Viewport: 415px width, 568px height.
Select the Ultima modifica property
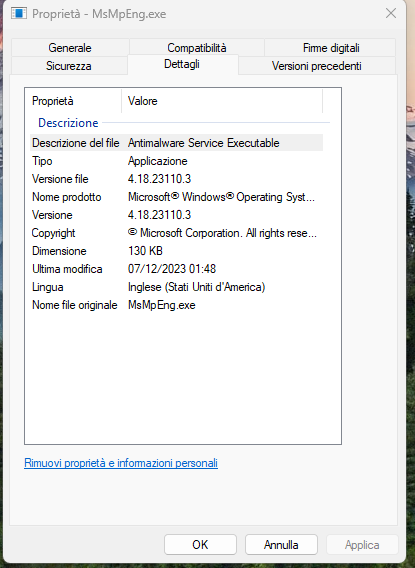[x=67, y=269]
